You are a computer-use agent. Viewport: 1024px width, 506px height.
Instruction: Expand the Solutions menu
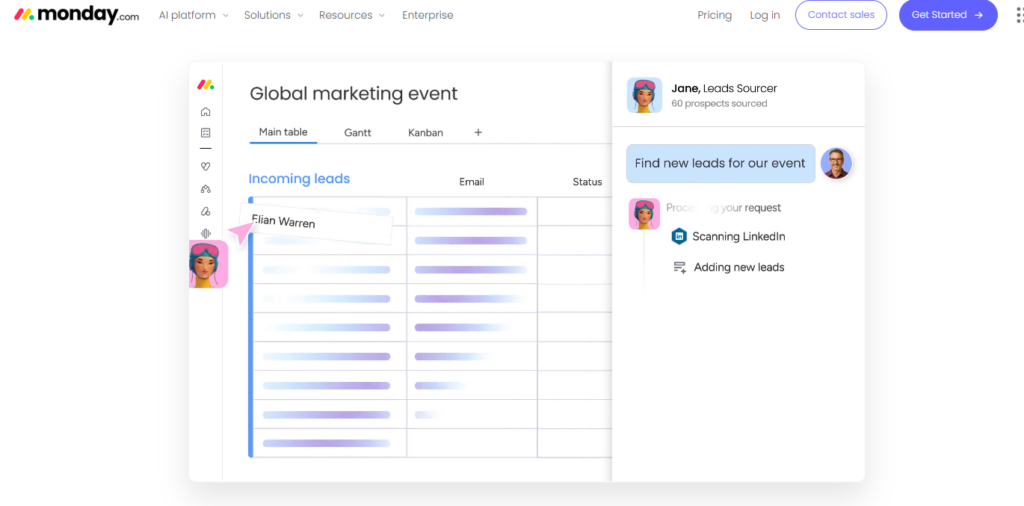274,15
